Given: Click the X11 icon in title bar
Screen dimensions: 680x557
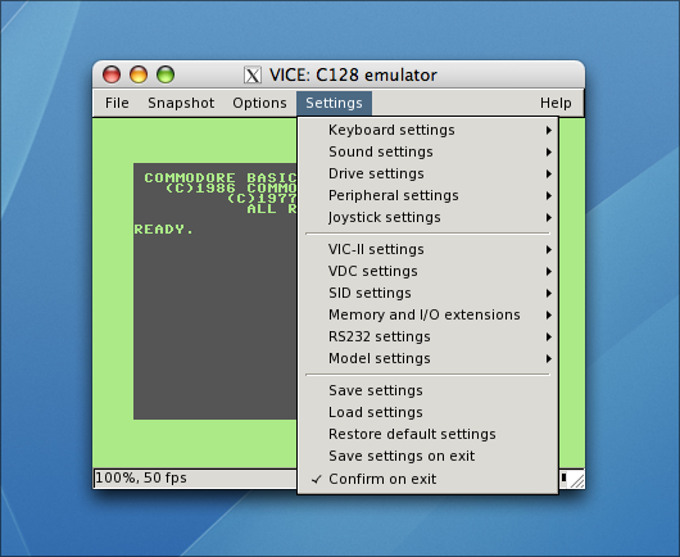Looking at the screenshot, I should 252,75.
